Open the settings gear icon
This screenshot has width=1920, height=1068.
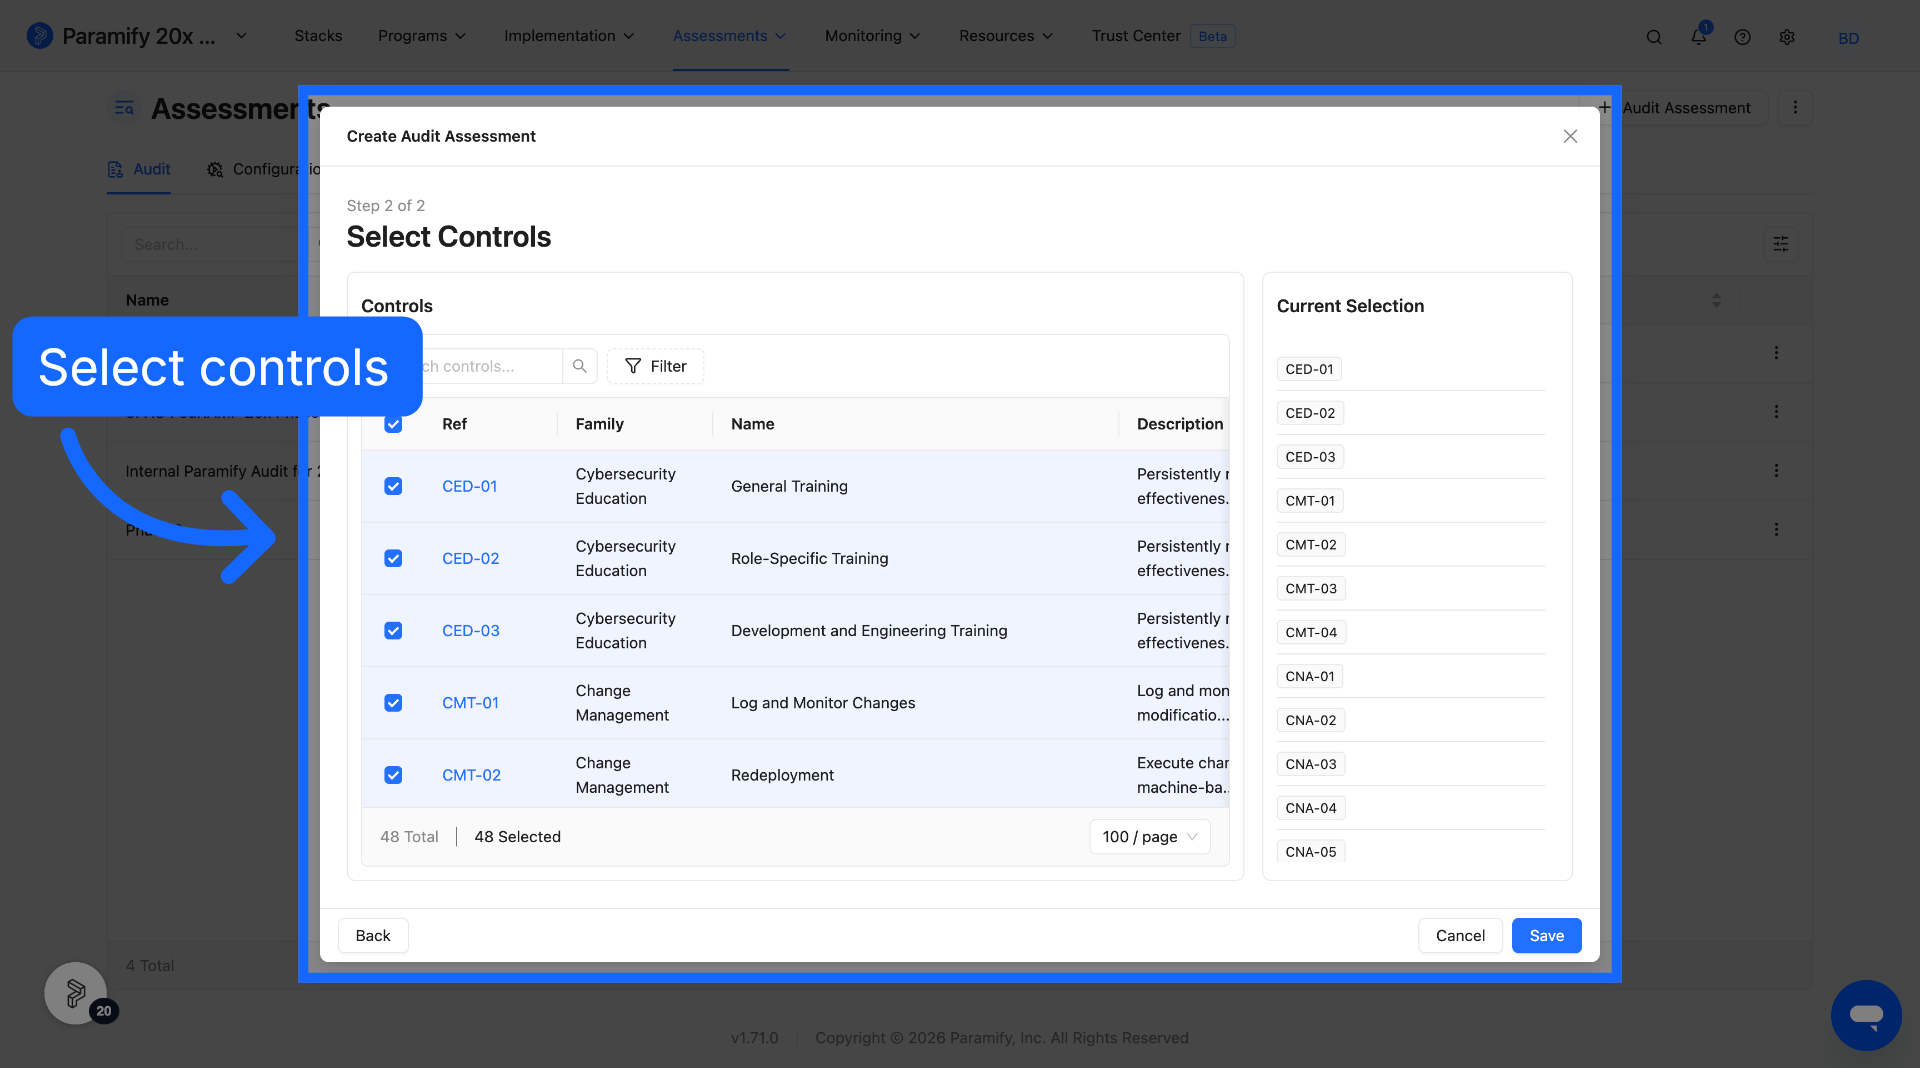tap(1787, 37)
